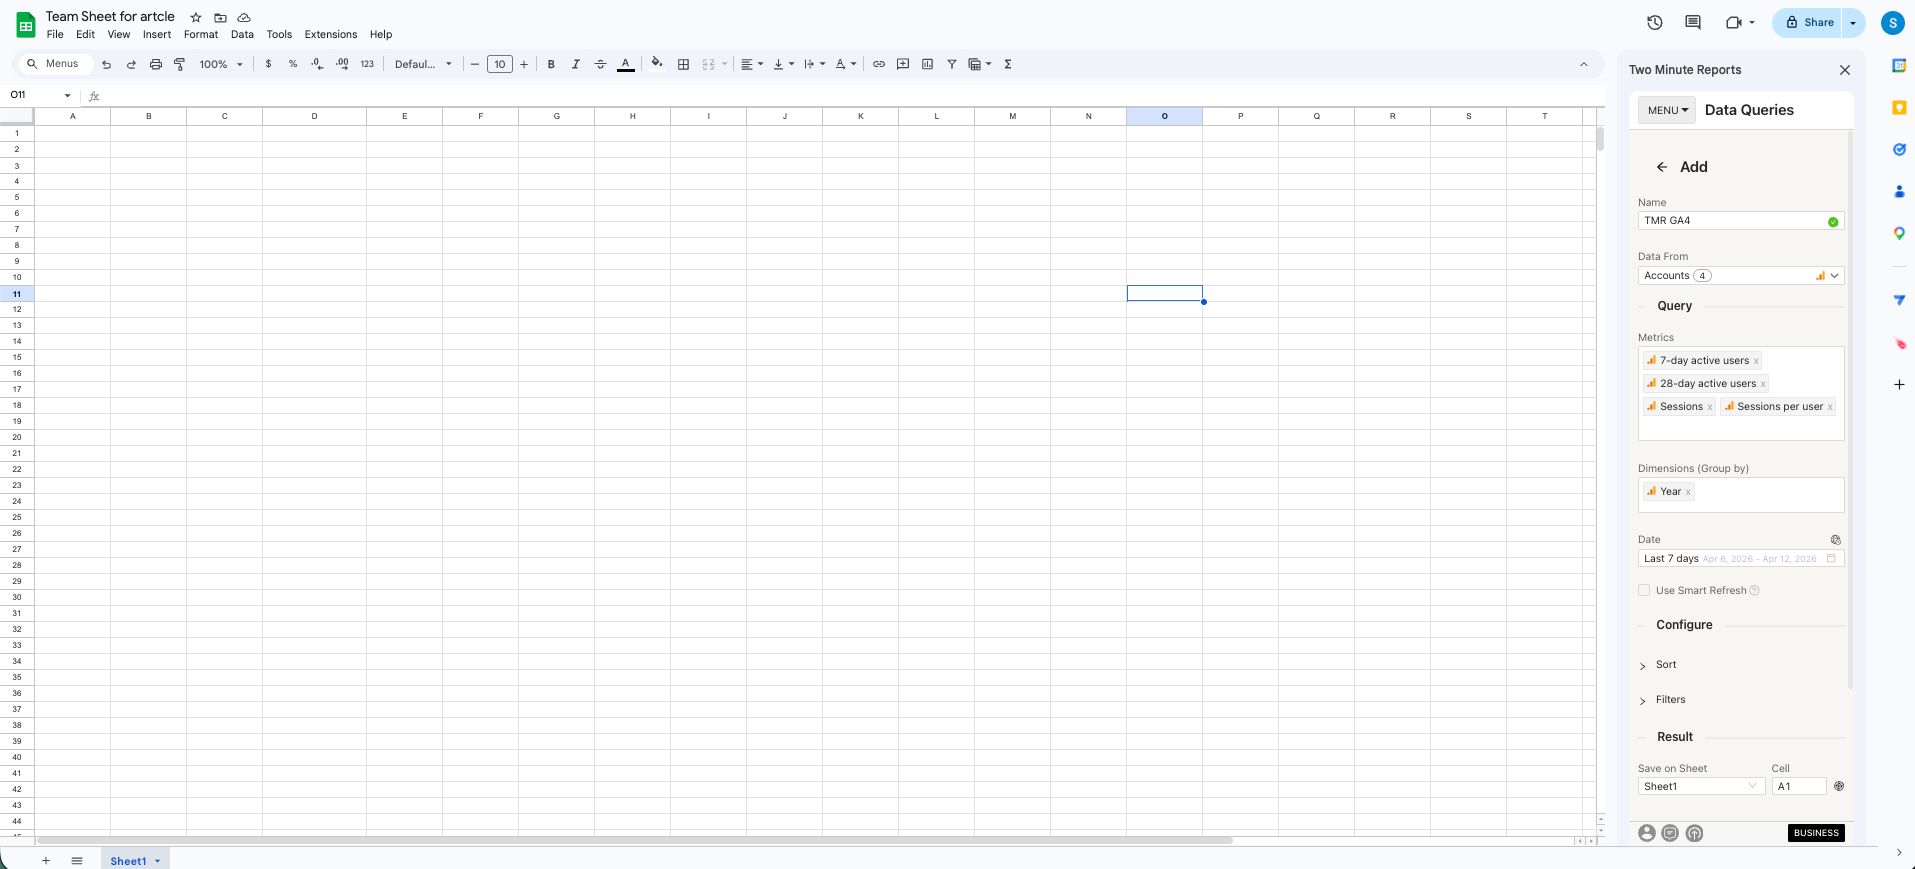Open borders options
This screenshot has height=869, width=1915.
683,64
